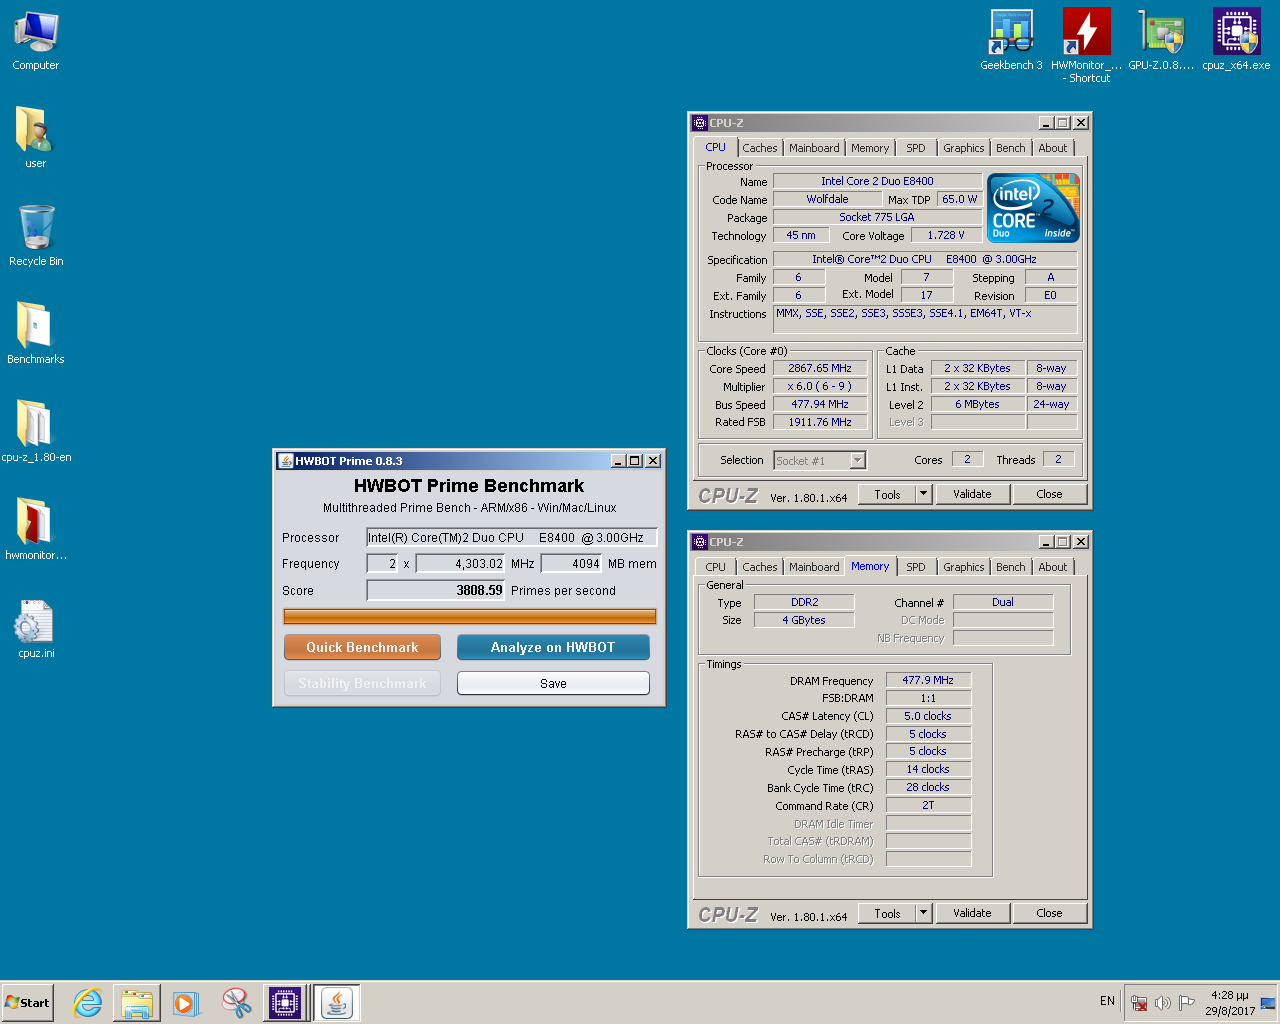Click the EN language indicator
1280x1024 pixels.
1107,1001
